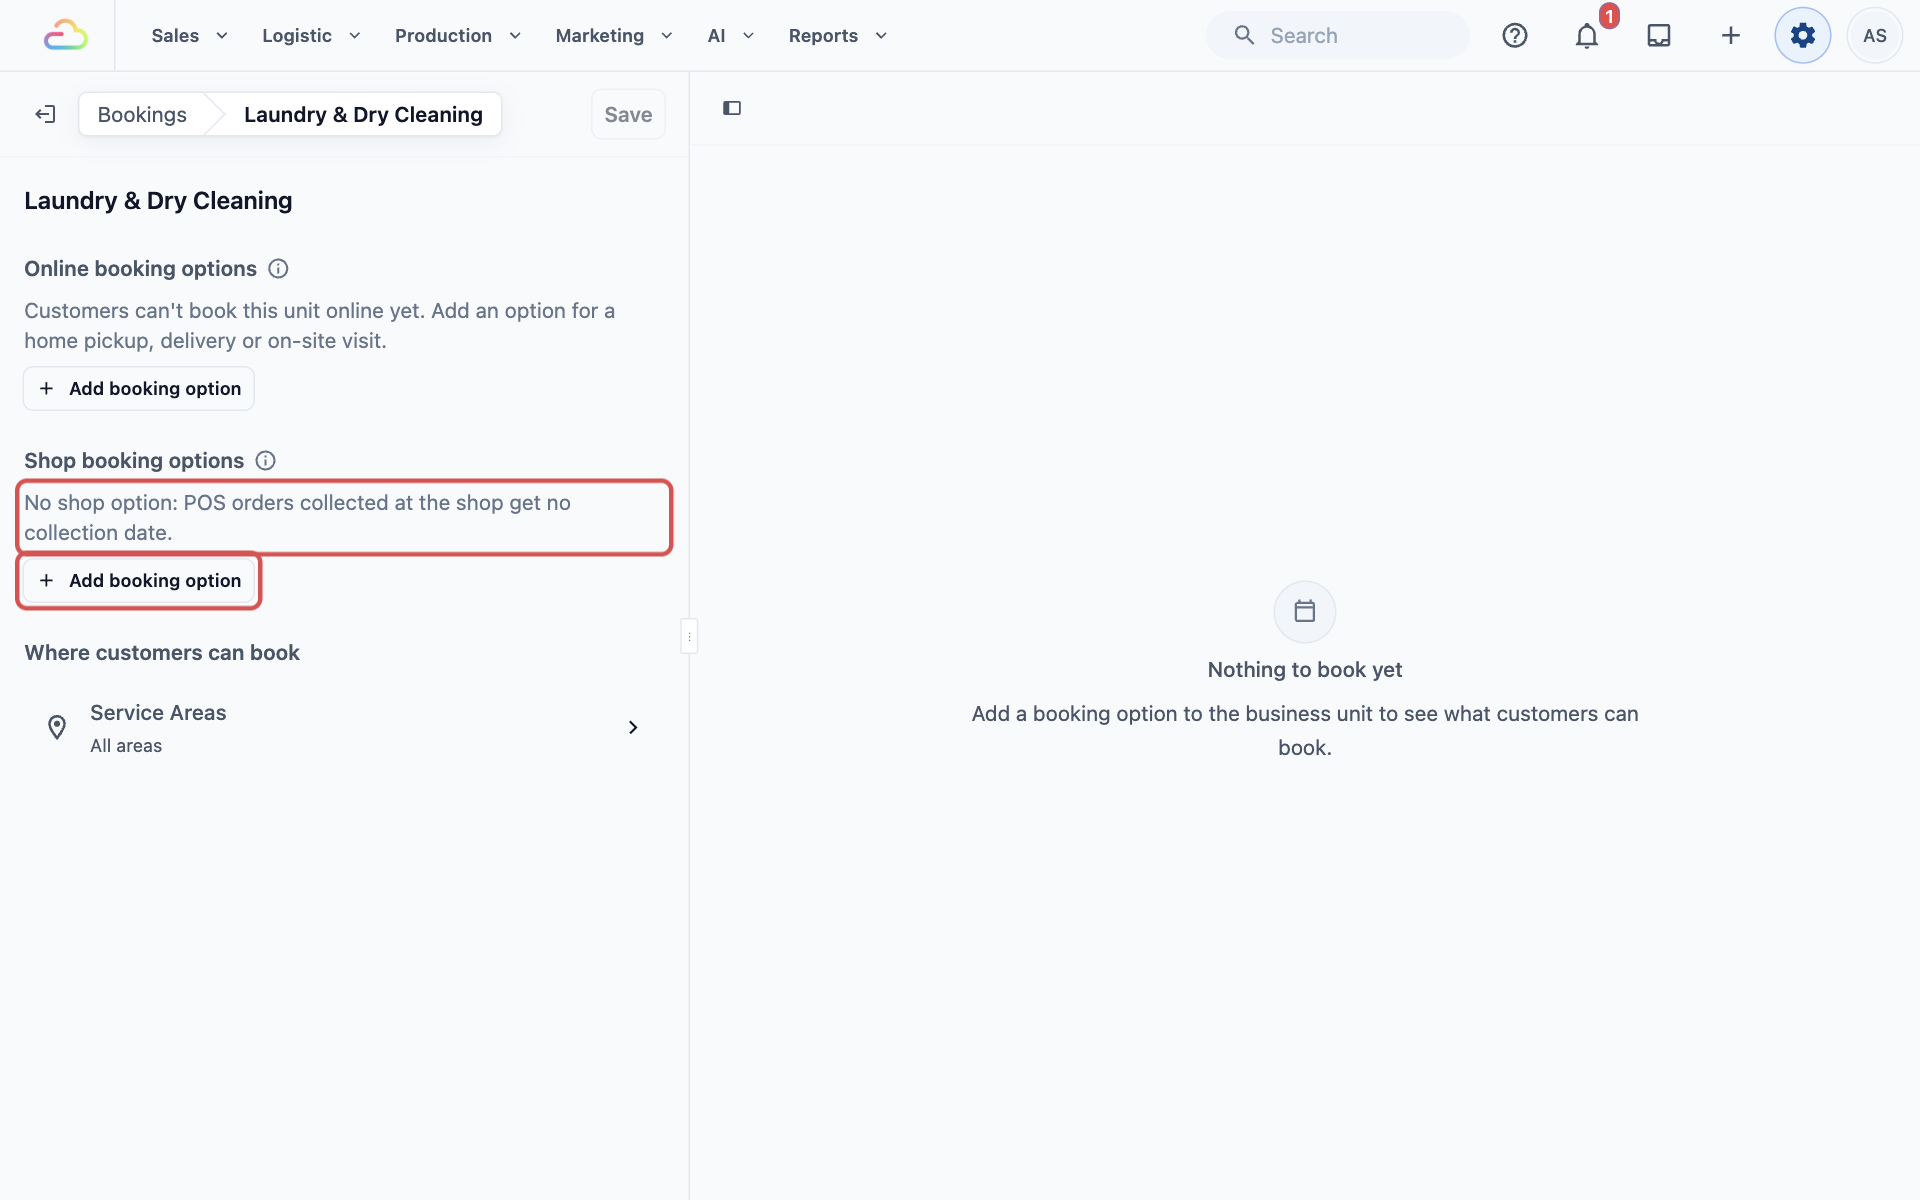
Task: Add booking option under Online booking options
Action: pyautogui.click(x=139, y=388)
